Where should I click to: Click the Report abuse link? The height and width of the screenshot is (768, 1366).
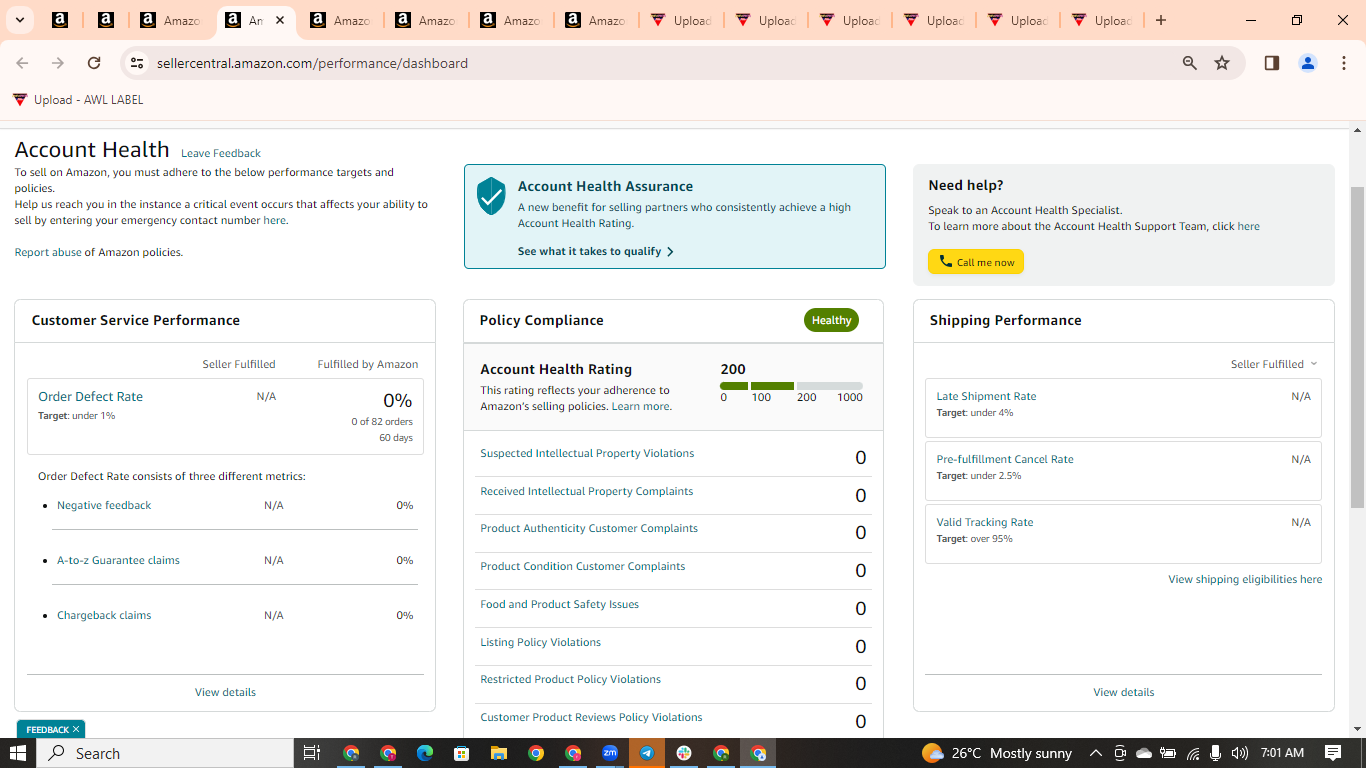click(x=48, y=252)
